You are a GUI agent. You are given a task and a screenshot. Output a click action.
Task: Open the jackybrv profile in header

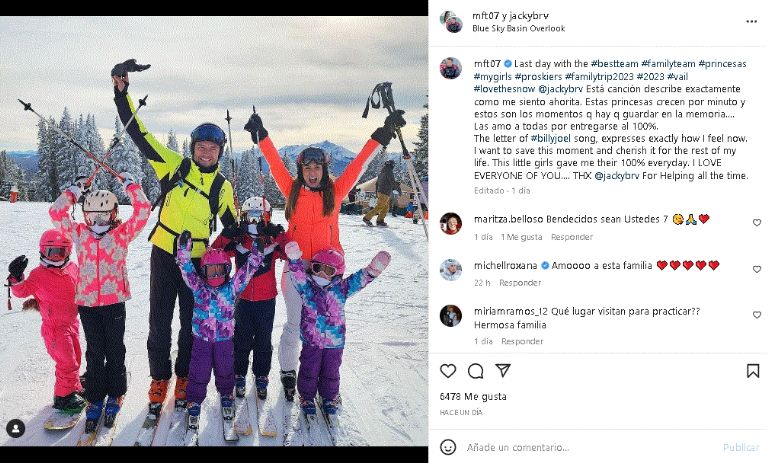pos(529,16)
